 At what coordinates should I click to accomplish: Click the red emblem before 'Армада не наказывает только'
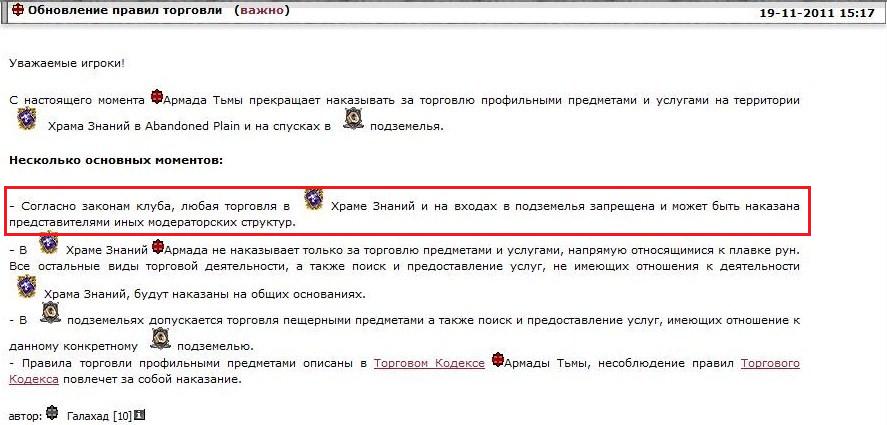pos(158,247)
